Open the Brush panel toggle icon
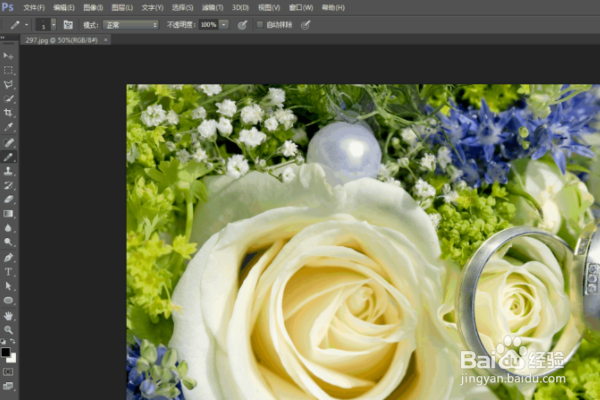The image size is (600, 400). pyautogui.click(x=68, y=25)
